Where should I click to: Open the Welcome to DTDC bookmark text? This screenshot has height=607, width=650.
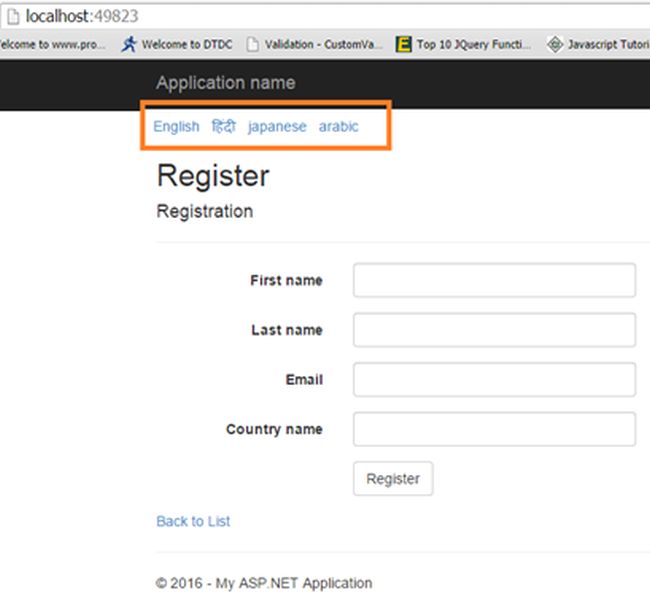pyautogui.click(x=187, y=44)
